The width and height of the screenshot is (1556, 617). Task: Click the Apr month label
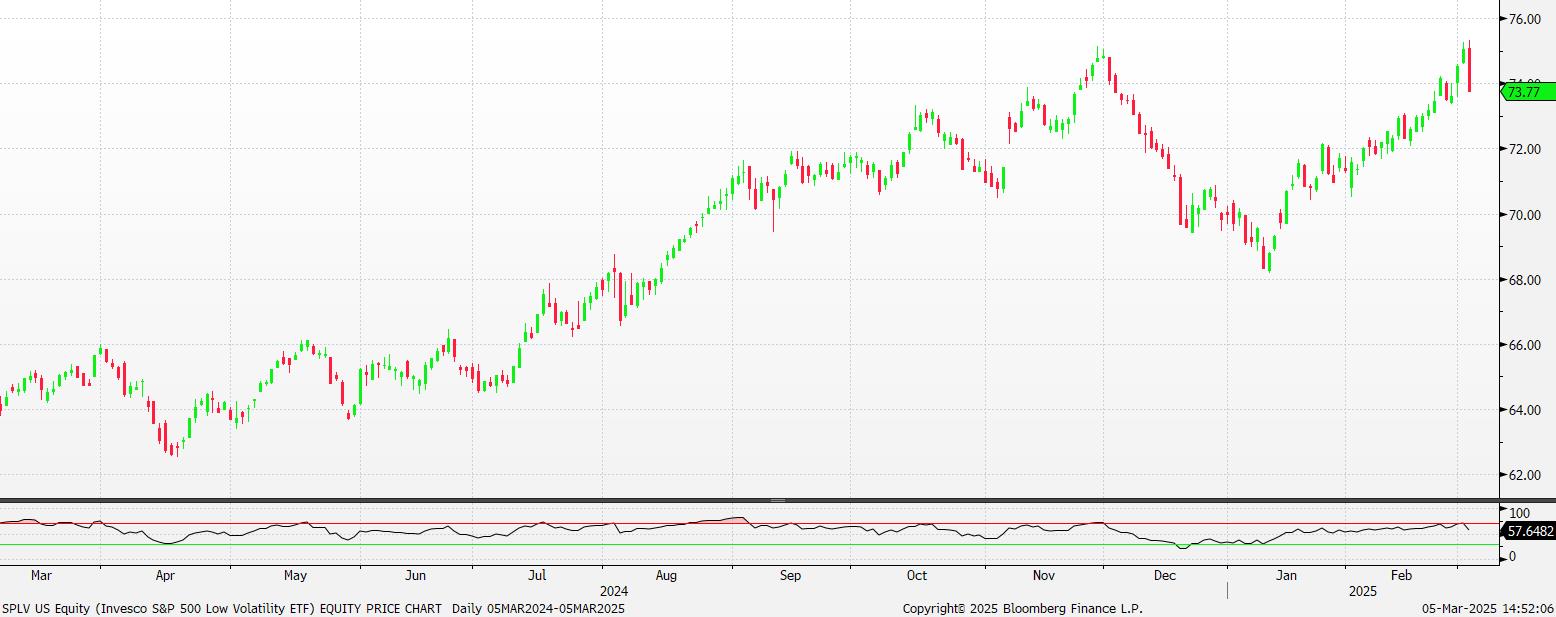point(166,576)
